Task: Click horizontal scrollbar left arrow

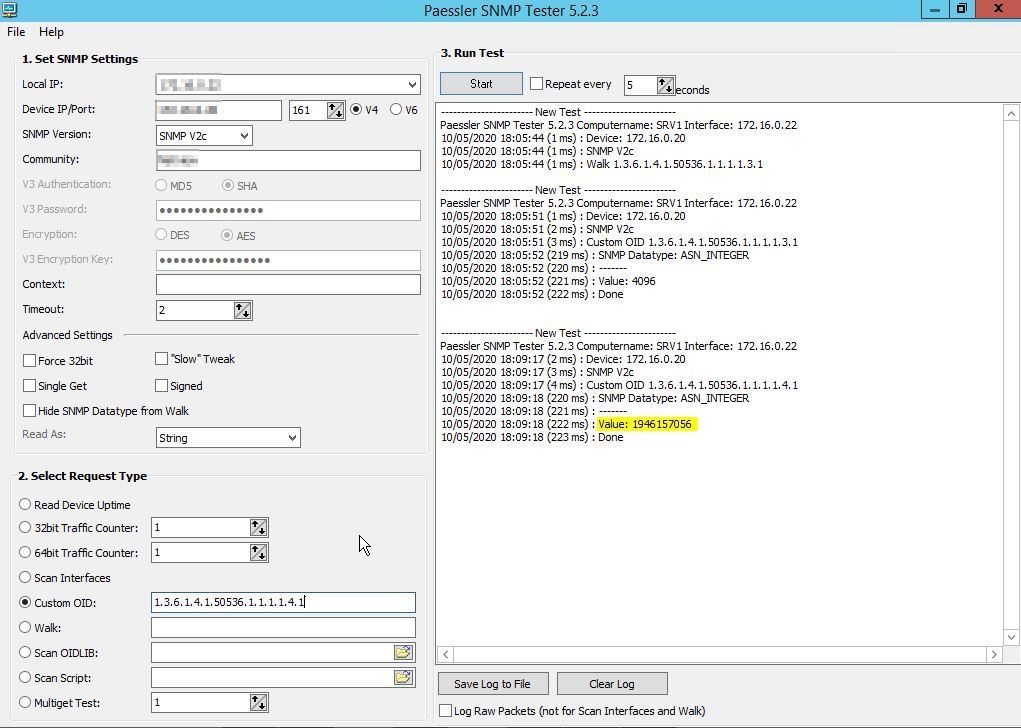Action: pyautogui.click(x=445, y=654)
